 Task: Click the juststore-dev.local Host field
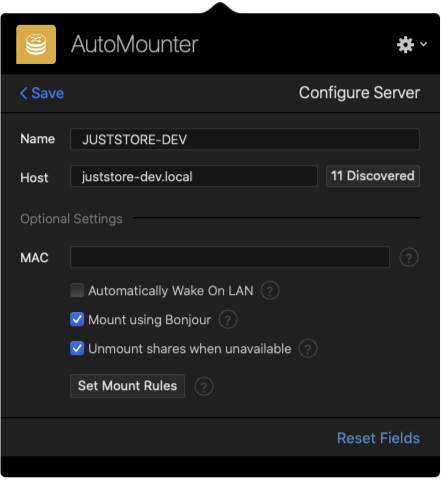pos(194,176)
